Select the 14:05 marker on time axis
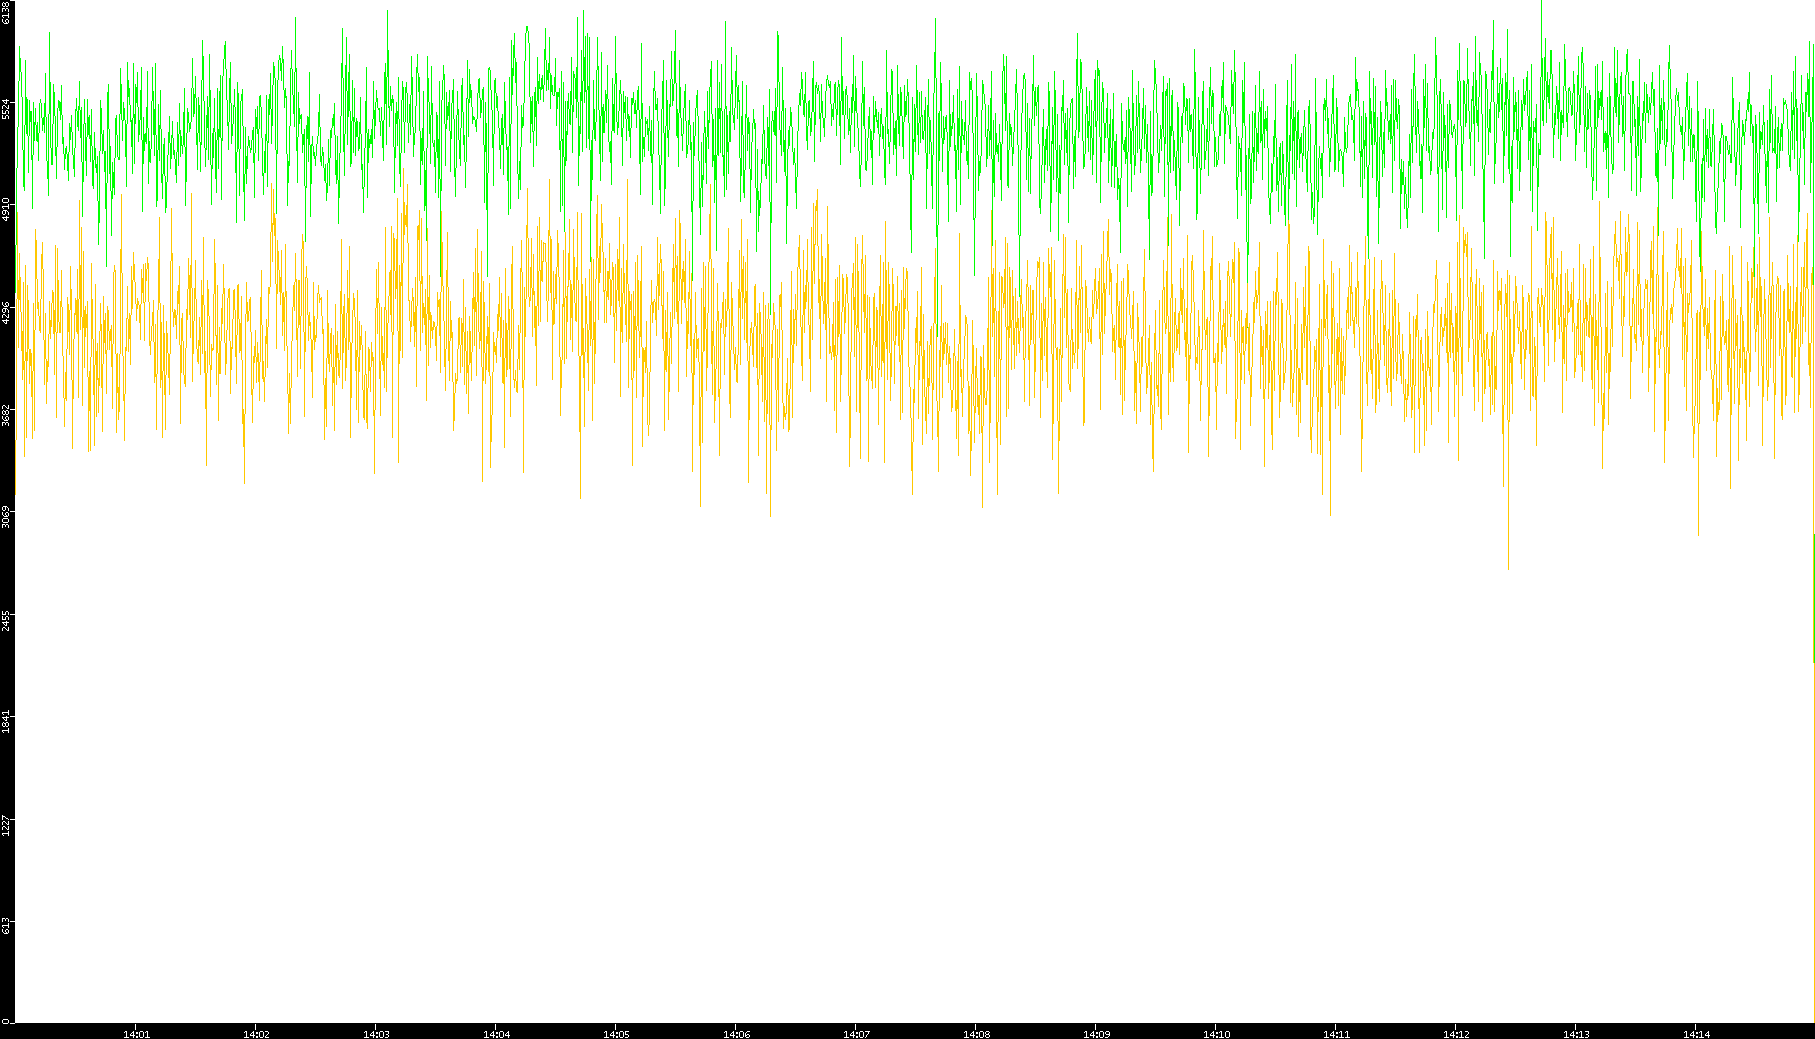1815x1039 pixels. pos(616,1033)
